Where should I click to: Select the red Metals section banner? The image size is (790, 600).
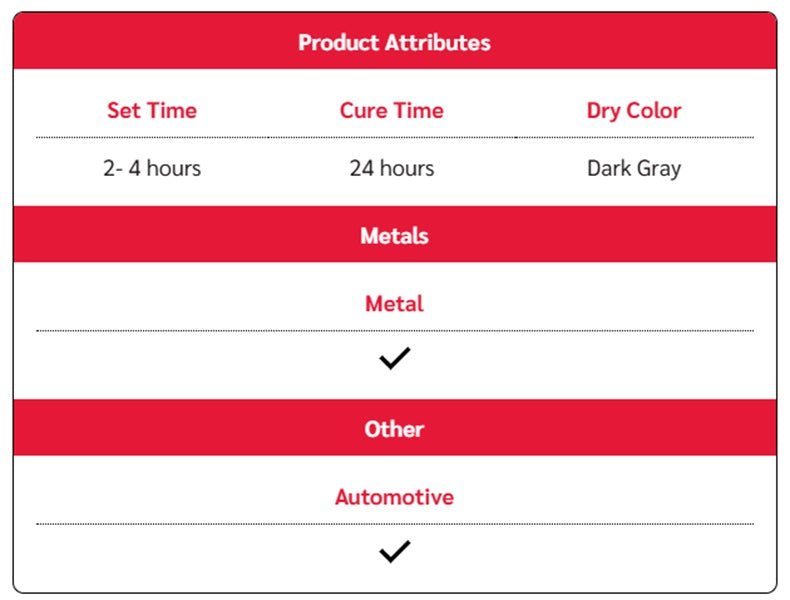tap(394, 234)
